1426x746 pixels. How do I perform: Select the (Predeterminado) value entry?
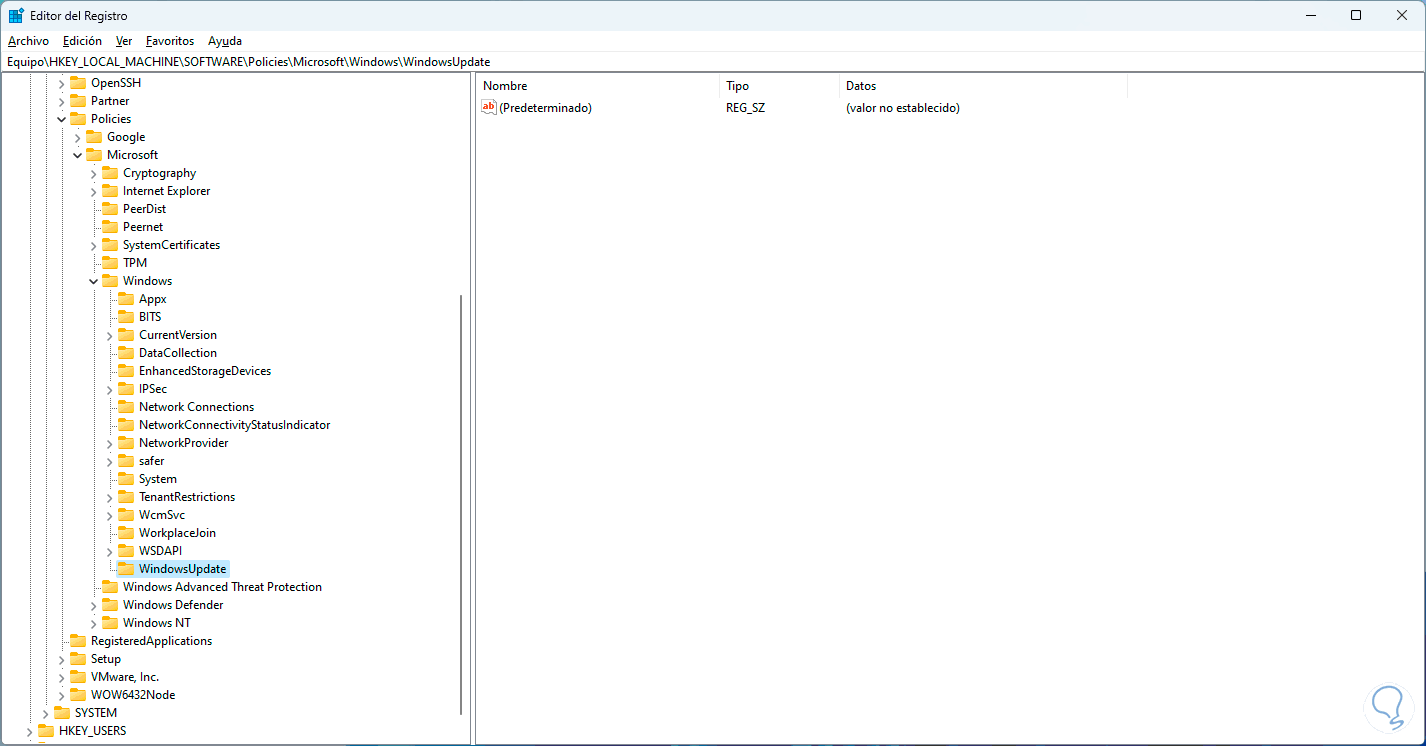(545, 107)
